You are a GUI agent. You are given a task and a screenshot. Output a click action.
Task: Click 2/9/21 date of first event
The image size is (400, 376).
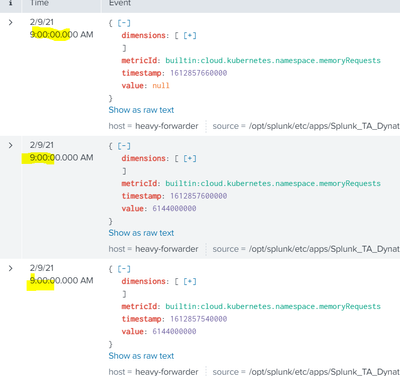pyautogui.click(x=42, y=22)
